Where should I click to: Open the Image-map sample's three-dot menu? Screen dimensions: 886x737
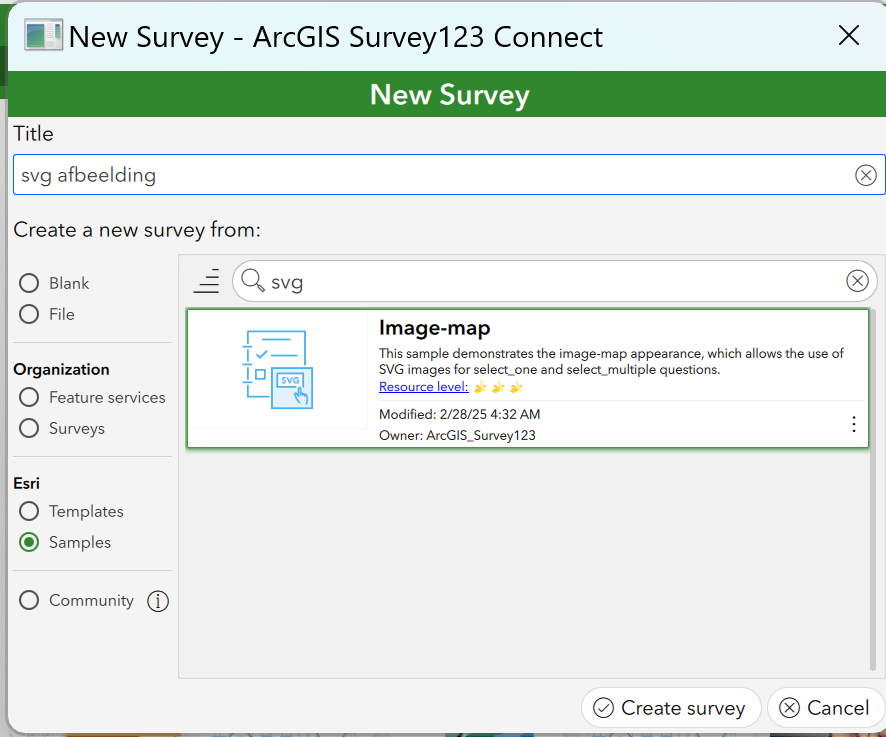pyautogui.click(x=853, y=424)
